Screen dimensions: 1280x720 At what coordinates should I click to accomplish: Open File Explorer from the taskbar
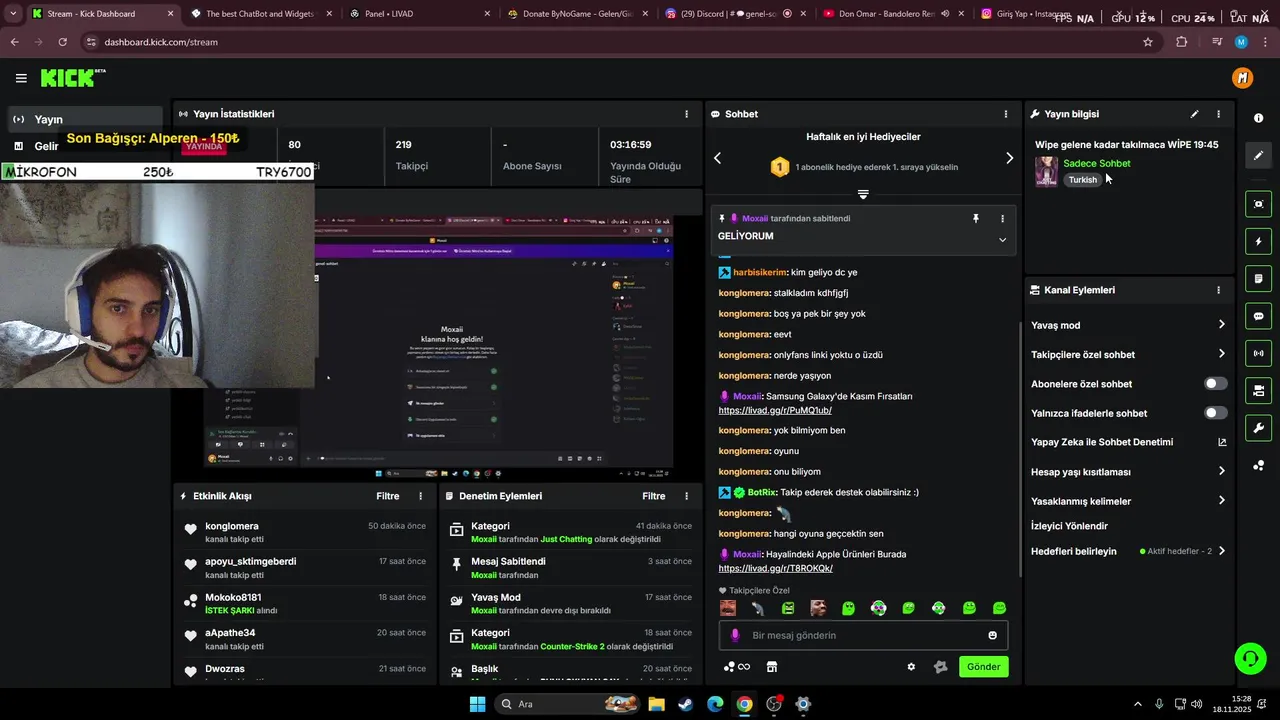point(656,704)
